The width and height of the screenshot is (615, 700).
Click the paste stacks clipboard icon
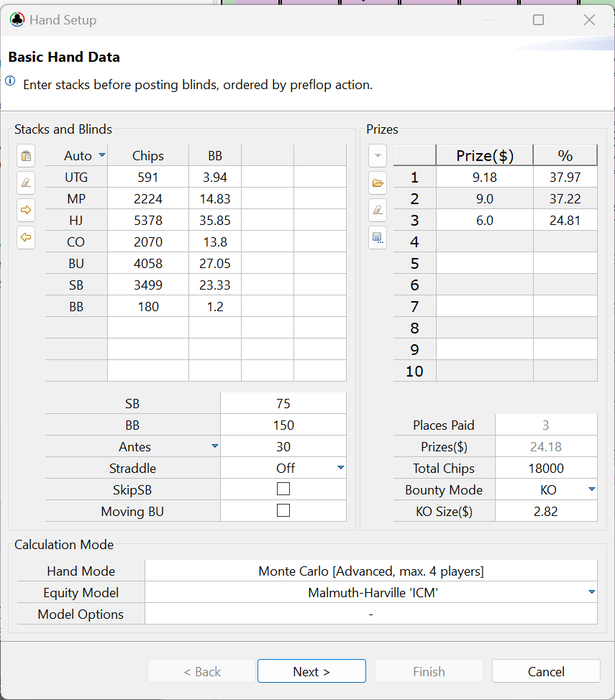tap(26, 156)
